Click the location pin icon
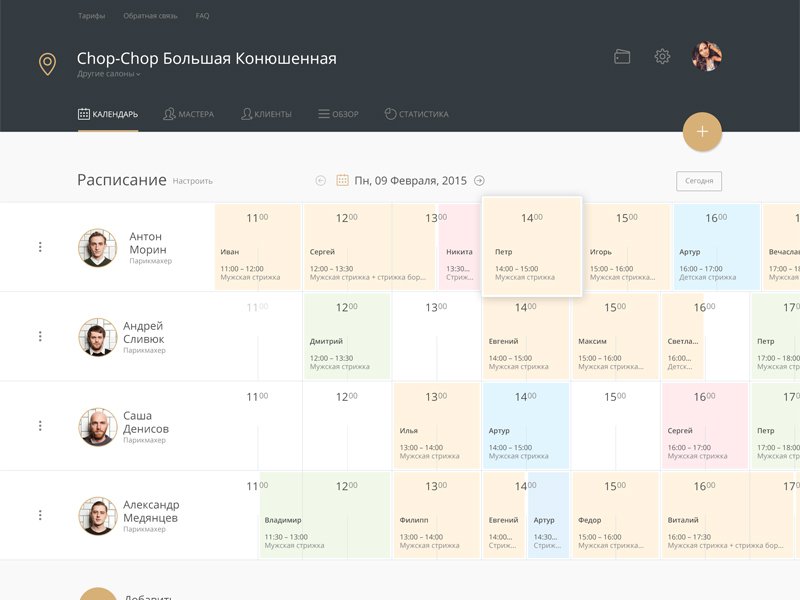The width and height of the screenshot is (800, 600). pyautogui.click(x=47, y=64)
